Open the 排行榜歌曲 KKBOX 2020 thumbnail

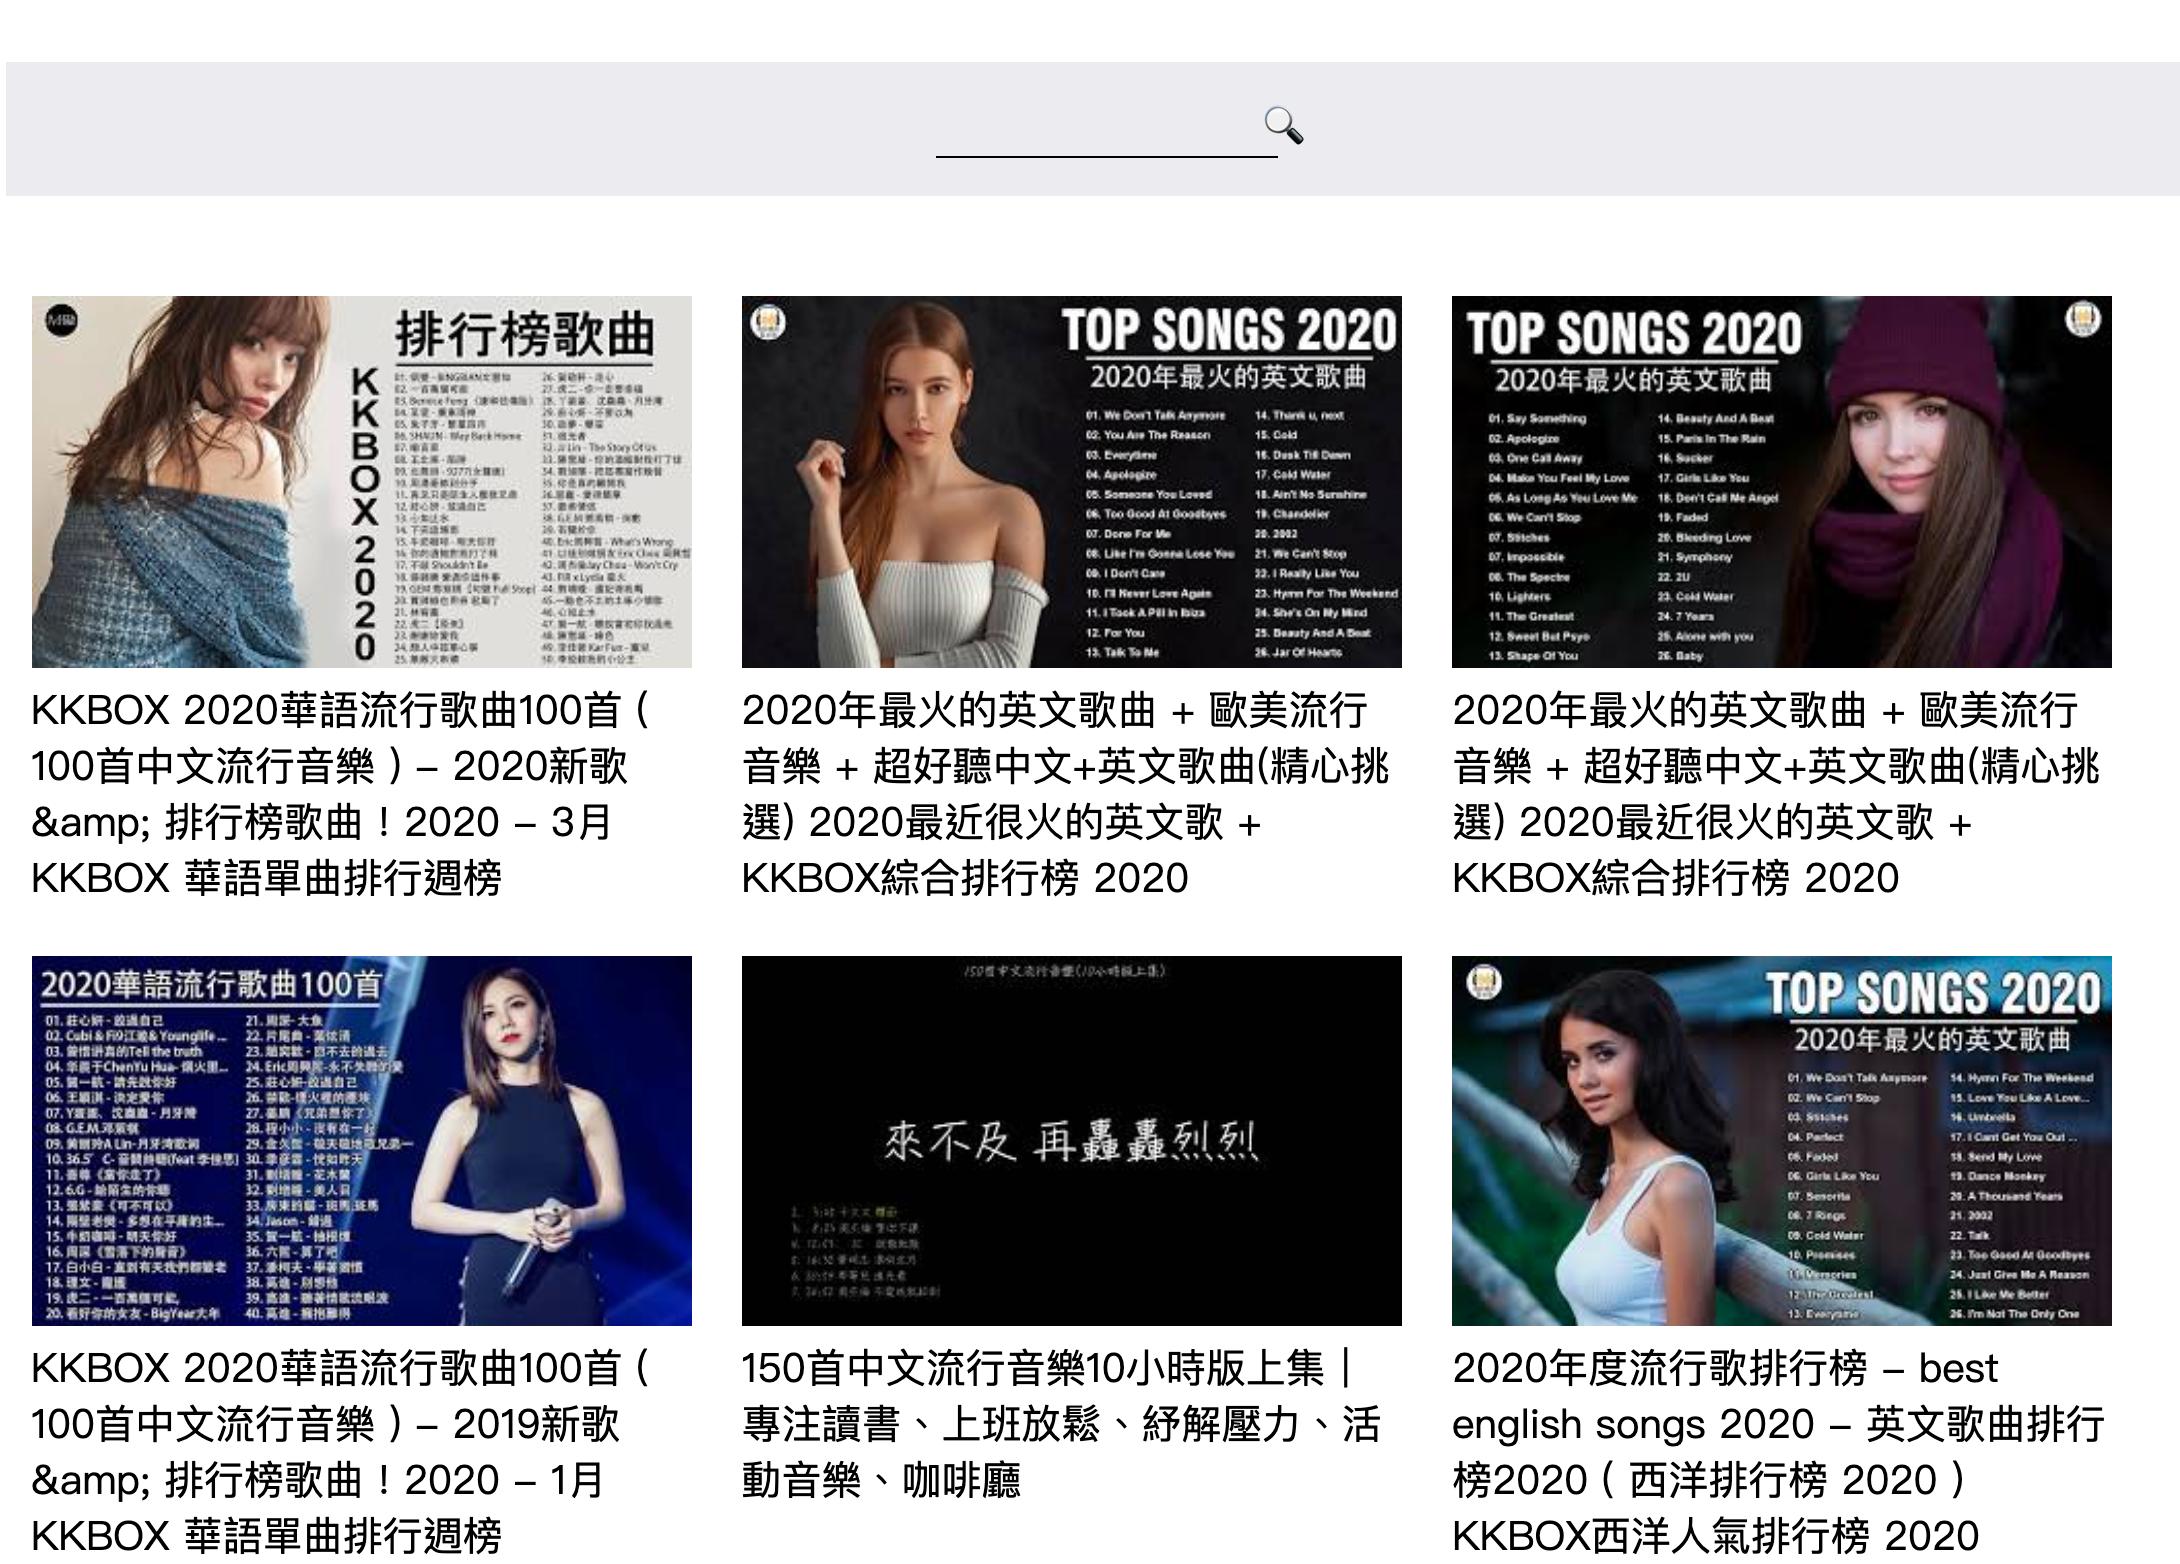(x=362, y=482)
